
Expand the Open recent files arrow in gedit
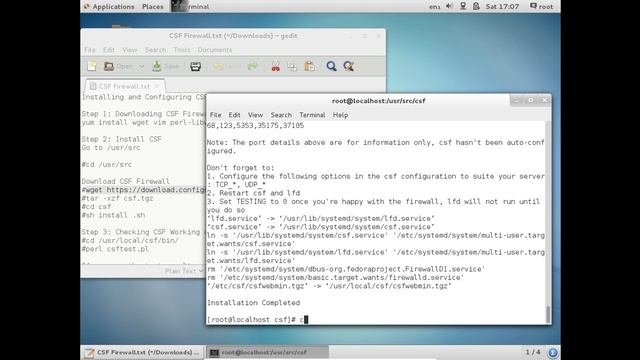point(141,66)
